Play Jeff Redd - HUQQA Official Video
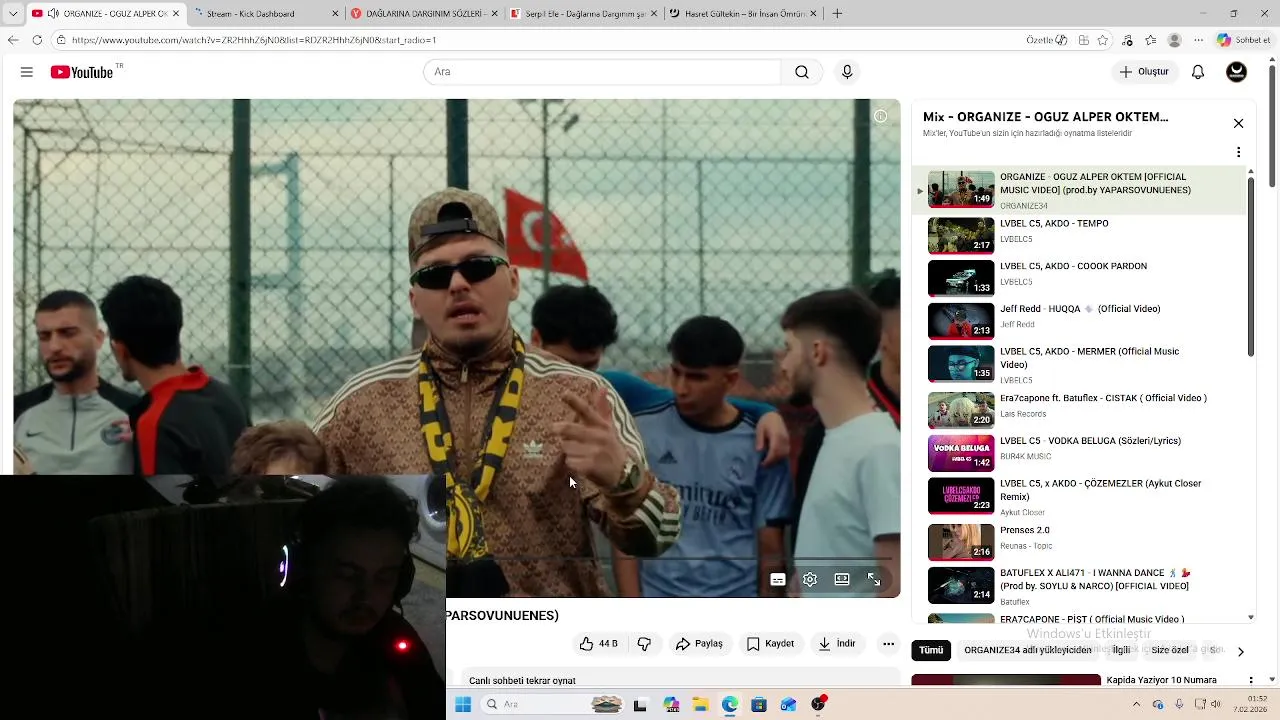Screen dimensions: 1280x720 [1081, 320]
